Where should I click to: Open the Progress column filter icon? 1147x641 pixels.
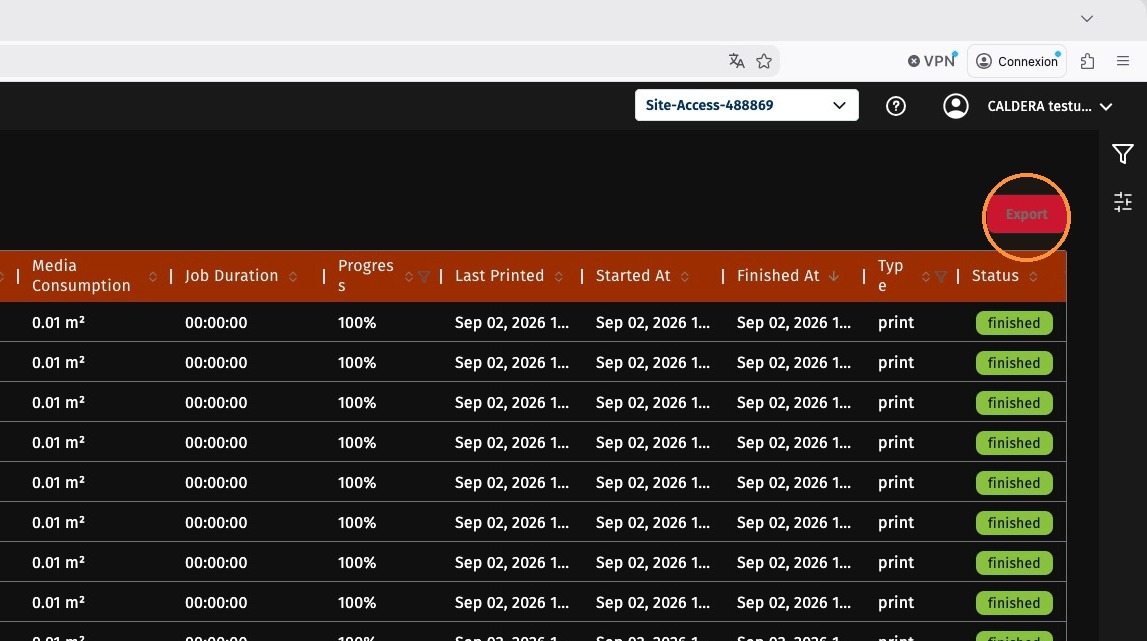click(x=424, y=277)
